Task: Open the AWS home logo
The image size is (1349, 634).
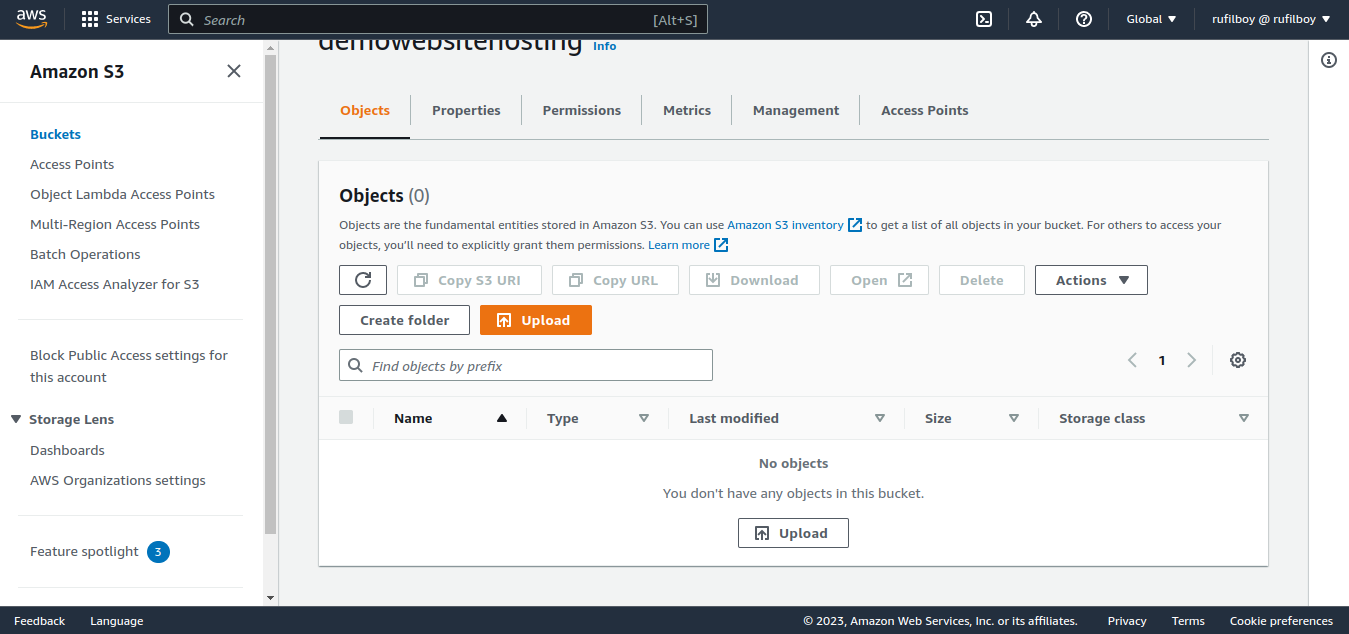Action: [x=32, y=19]
